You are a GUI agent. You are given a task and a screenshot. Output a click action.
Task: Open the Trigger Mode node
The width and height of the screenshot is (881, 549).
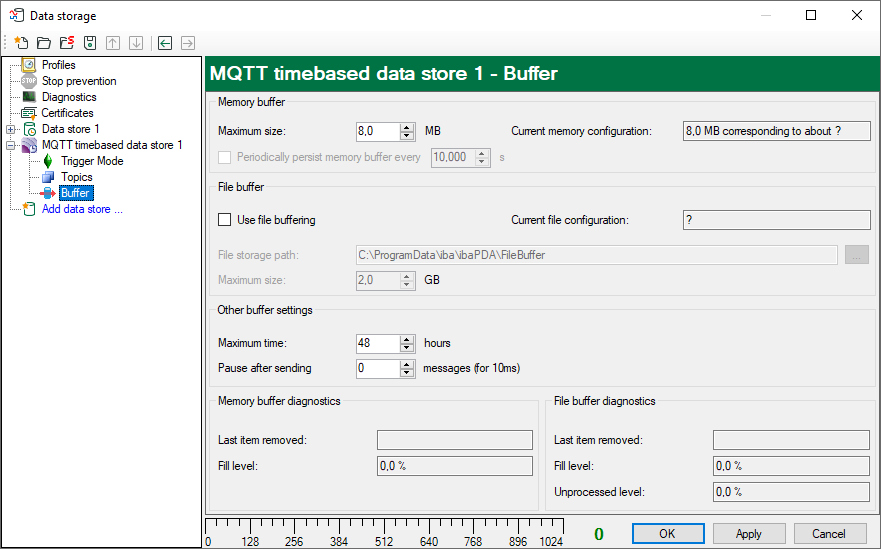coord(92,161)
